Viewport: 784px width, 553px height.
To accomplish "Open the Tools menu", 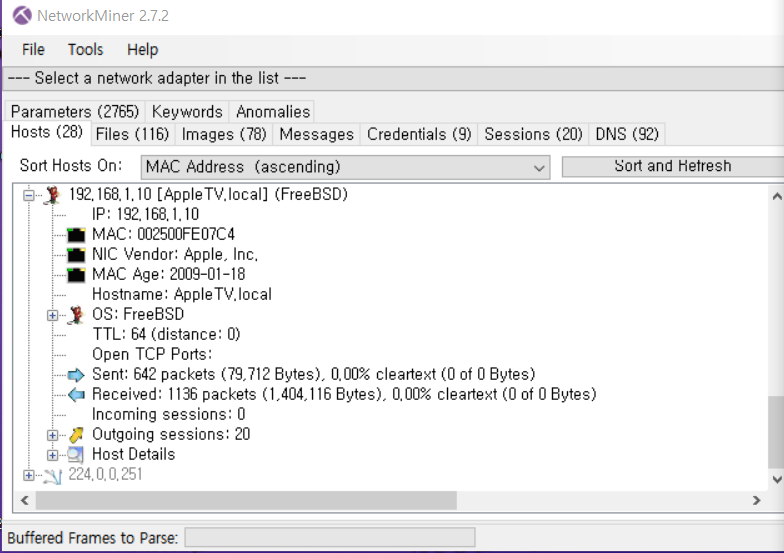I will [86, 50].
